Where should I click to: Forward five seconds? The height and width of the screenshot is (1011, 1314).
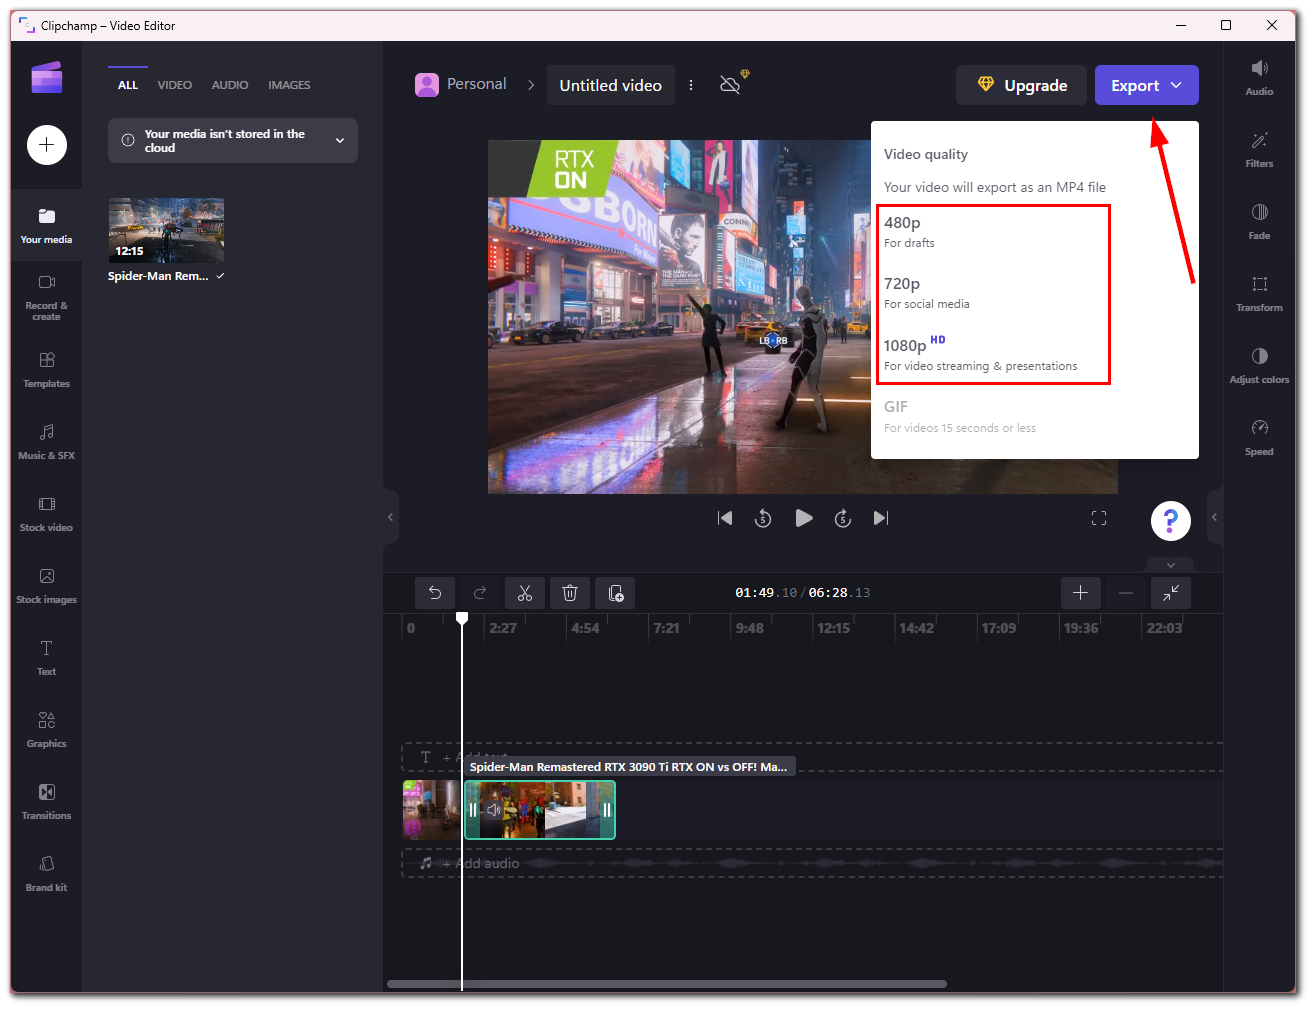843,518
